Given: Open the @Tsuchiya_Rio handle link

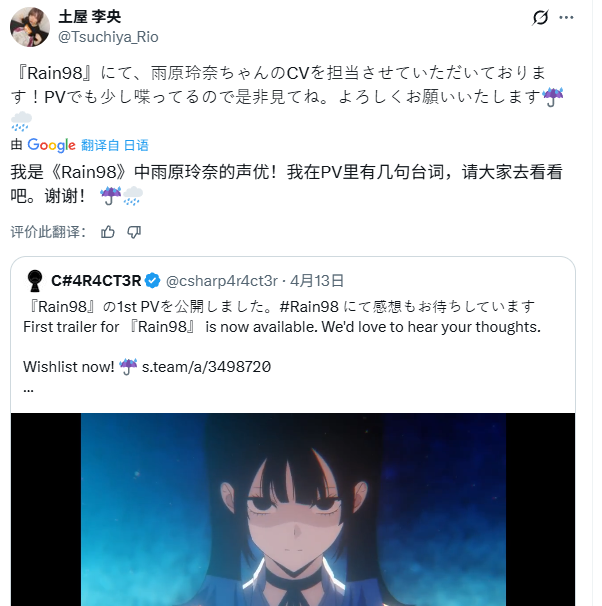Looking at the screenshot, I should (x=108, y=37).
